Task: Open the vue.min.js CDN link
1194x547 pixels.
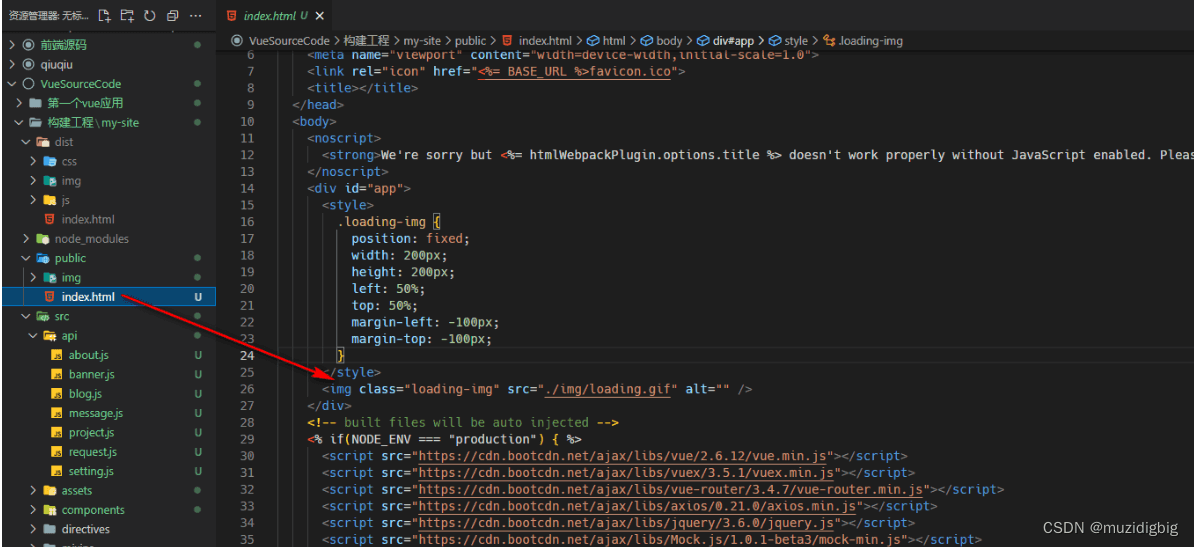Action: point(623,456)
